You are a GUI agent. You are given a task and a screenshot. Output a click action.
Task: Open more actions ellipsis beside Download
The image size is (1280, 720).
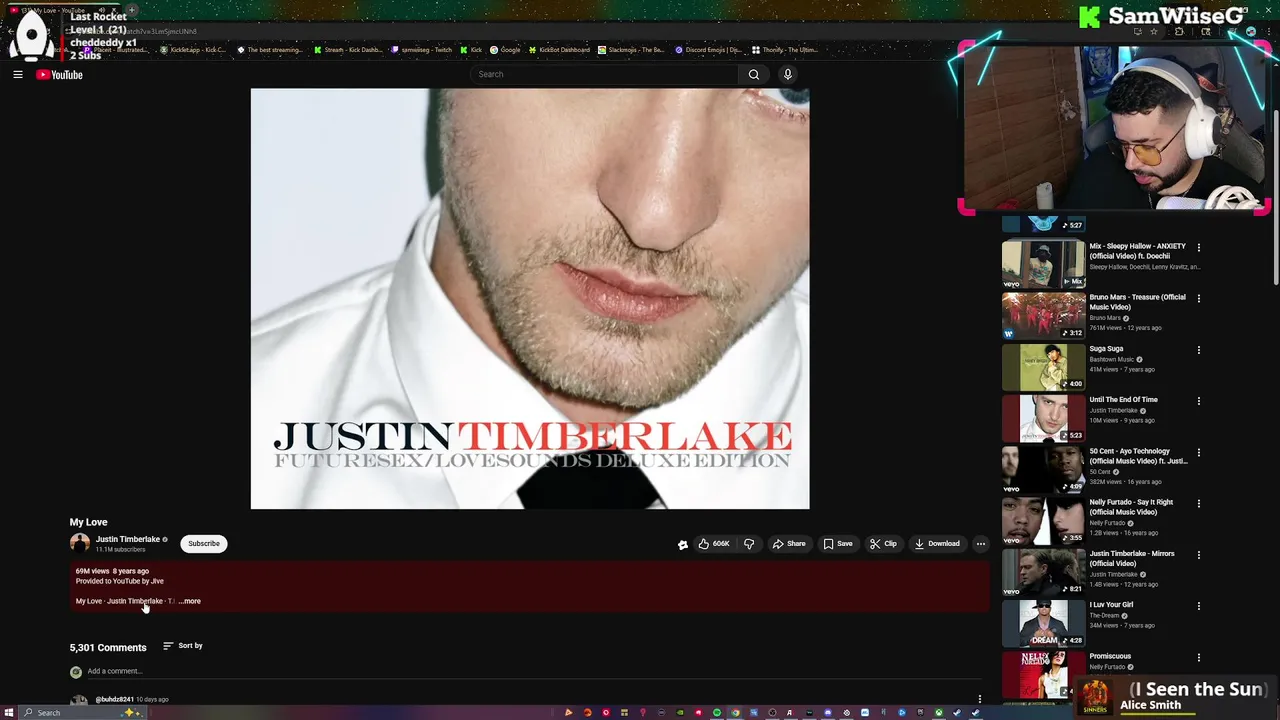click(x=981, y=544)
